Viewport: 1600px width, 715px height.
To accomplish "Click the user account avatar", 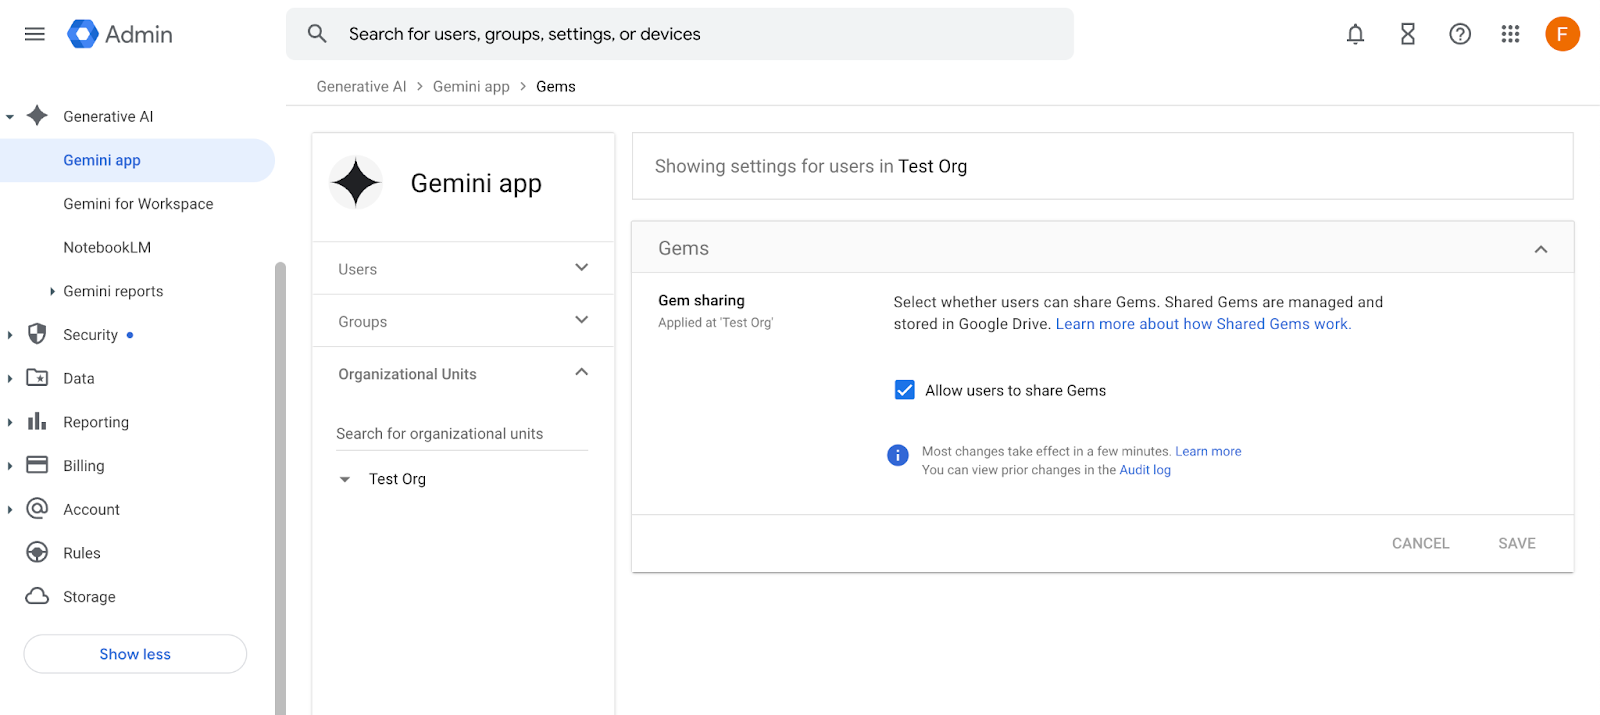I will point(1561,34).
